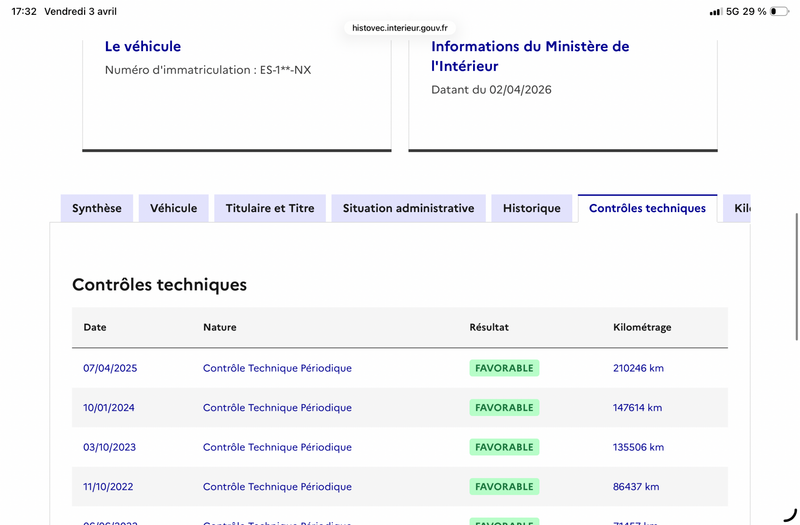Tap the cellular signal bars icon

point(715,11)
